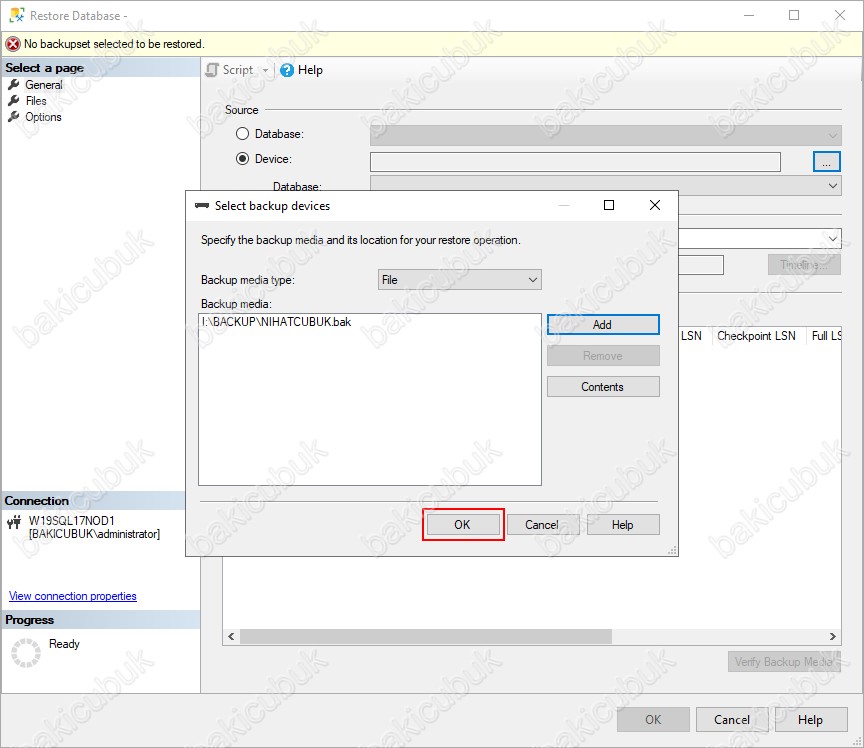Click the progress spinner indicator

pyautogui.click(x=26, y=653)
